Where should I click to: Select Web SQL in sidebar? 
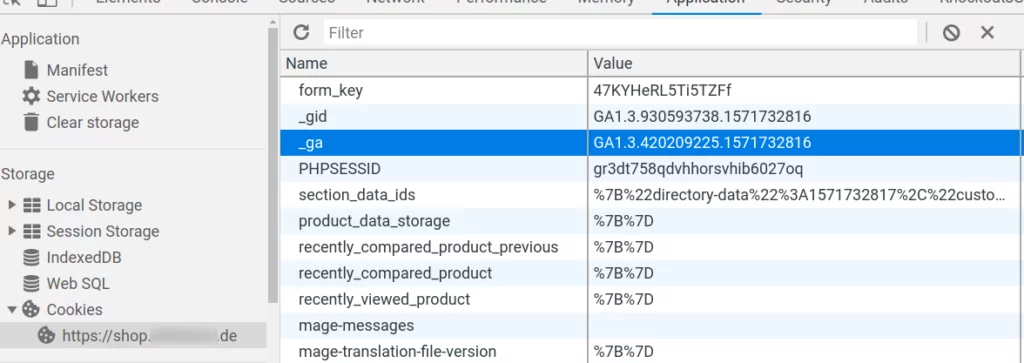[78, 283]
